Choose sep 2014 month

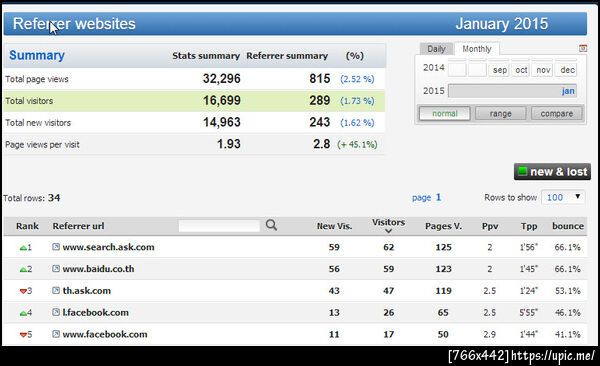click(499, 70)
